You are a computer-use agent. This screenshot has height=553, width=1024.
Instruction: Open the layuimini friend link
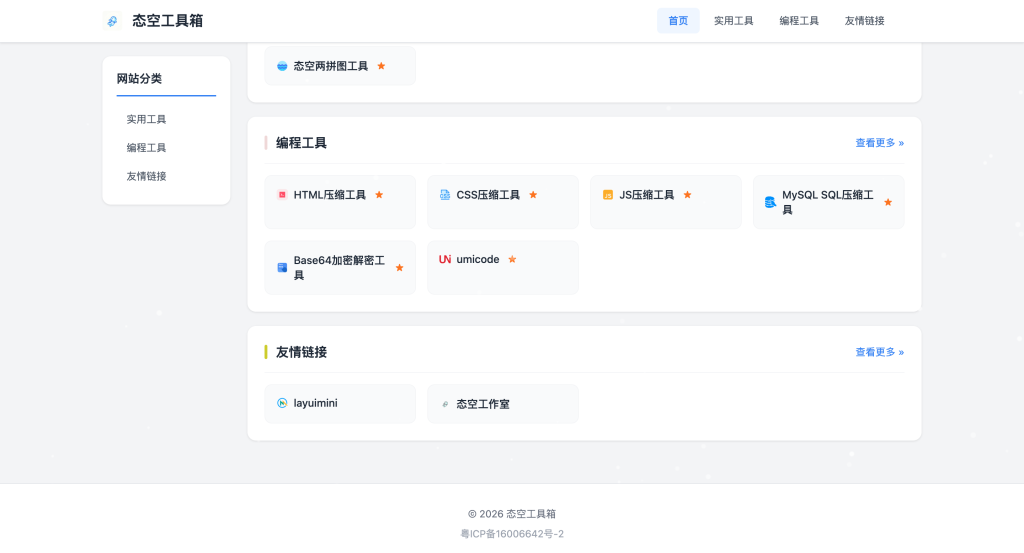(340, 403)
